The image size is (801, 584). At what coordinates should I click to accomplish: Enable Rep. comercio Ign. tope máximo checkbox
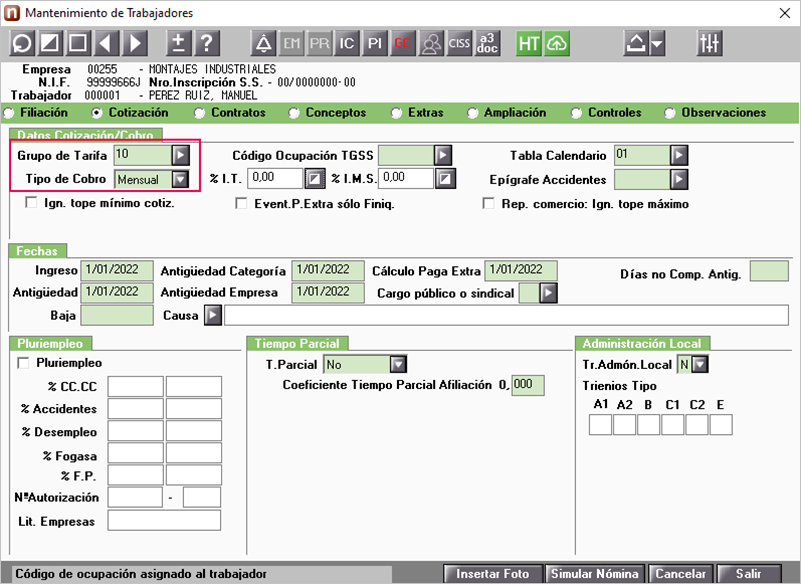coord(488,203)
